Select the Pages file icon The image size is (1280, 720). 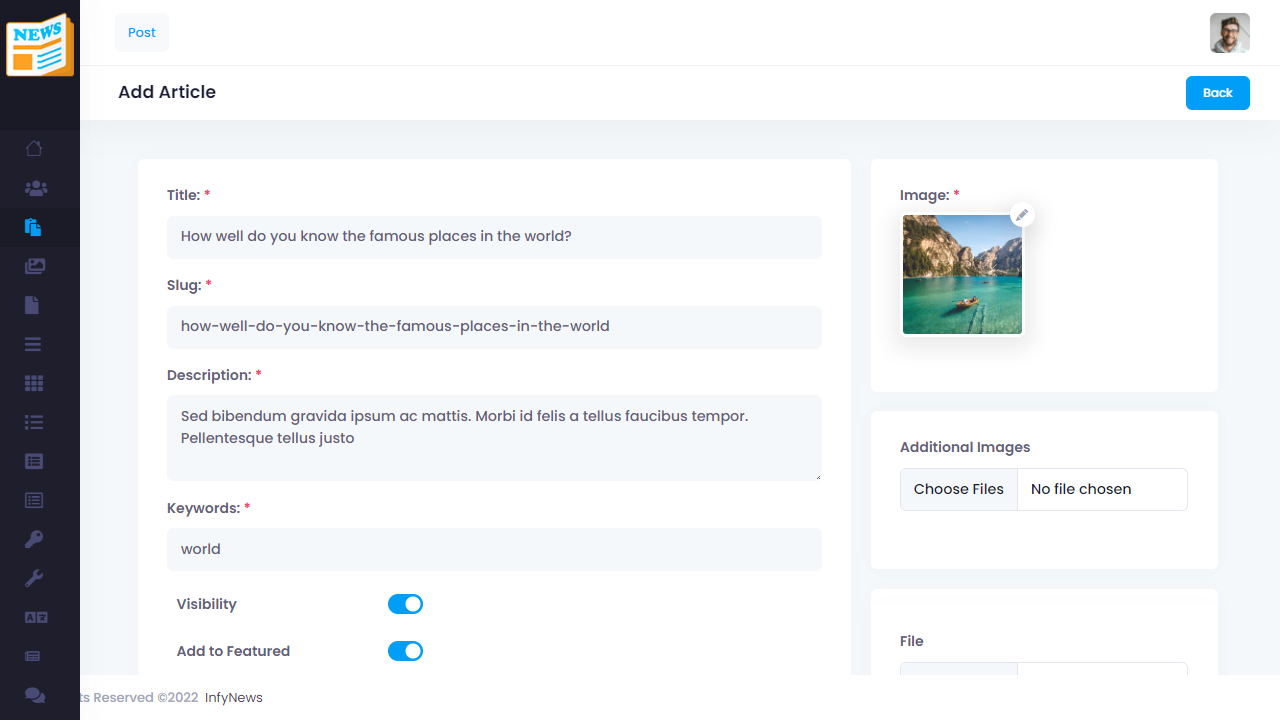point(33,305)
